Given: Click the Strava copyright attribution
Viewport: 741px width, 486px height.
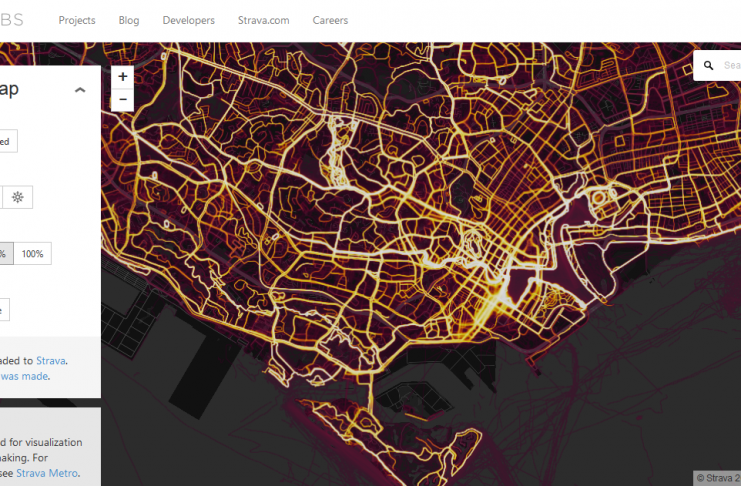Looking at the screenshot, I should [718, 477].
